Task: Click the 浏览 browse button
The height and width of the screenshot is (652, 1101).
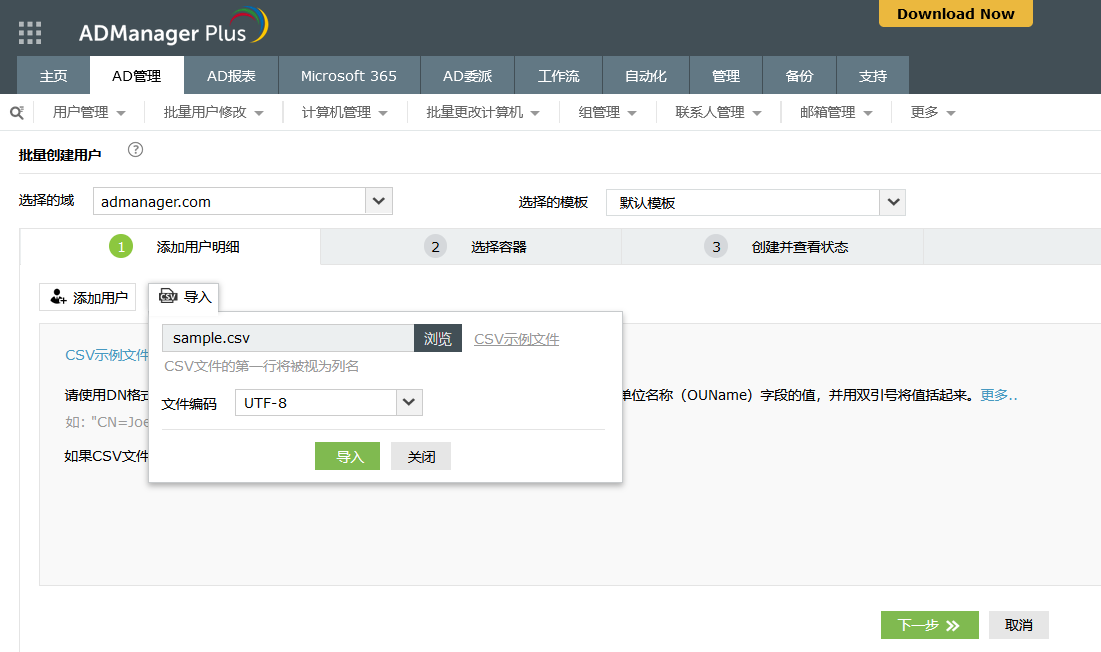Action: tap(438, 339)
